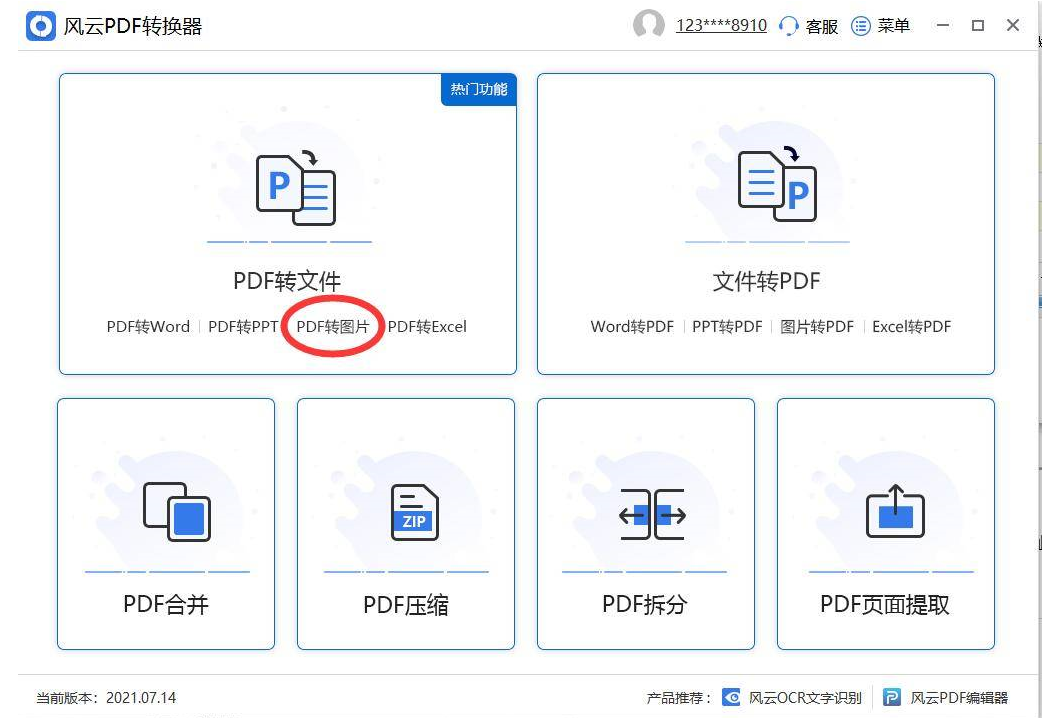The width and height of the screenshot is (1055, 718).
Task: Choose PPT转PDF conversion
Action: (x=727, y=327)
